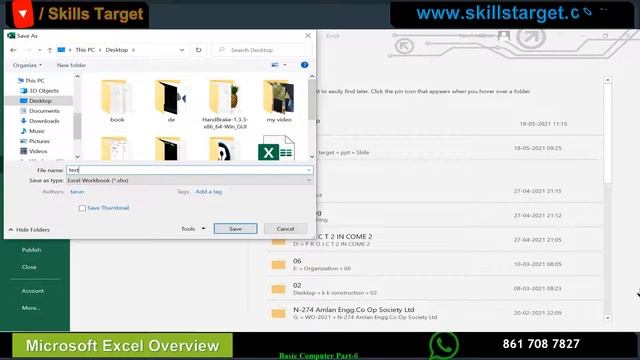
Task: Click the Add a tag link
Action: (x=209, y=191)
